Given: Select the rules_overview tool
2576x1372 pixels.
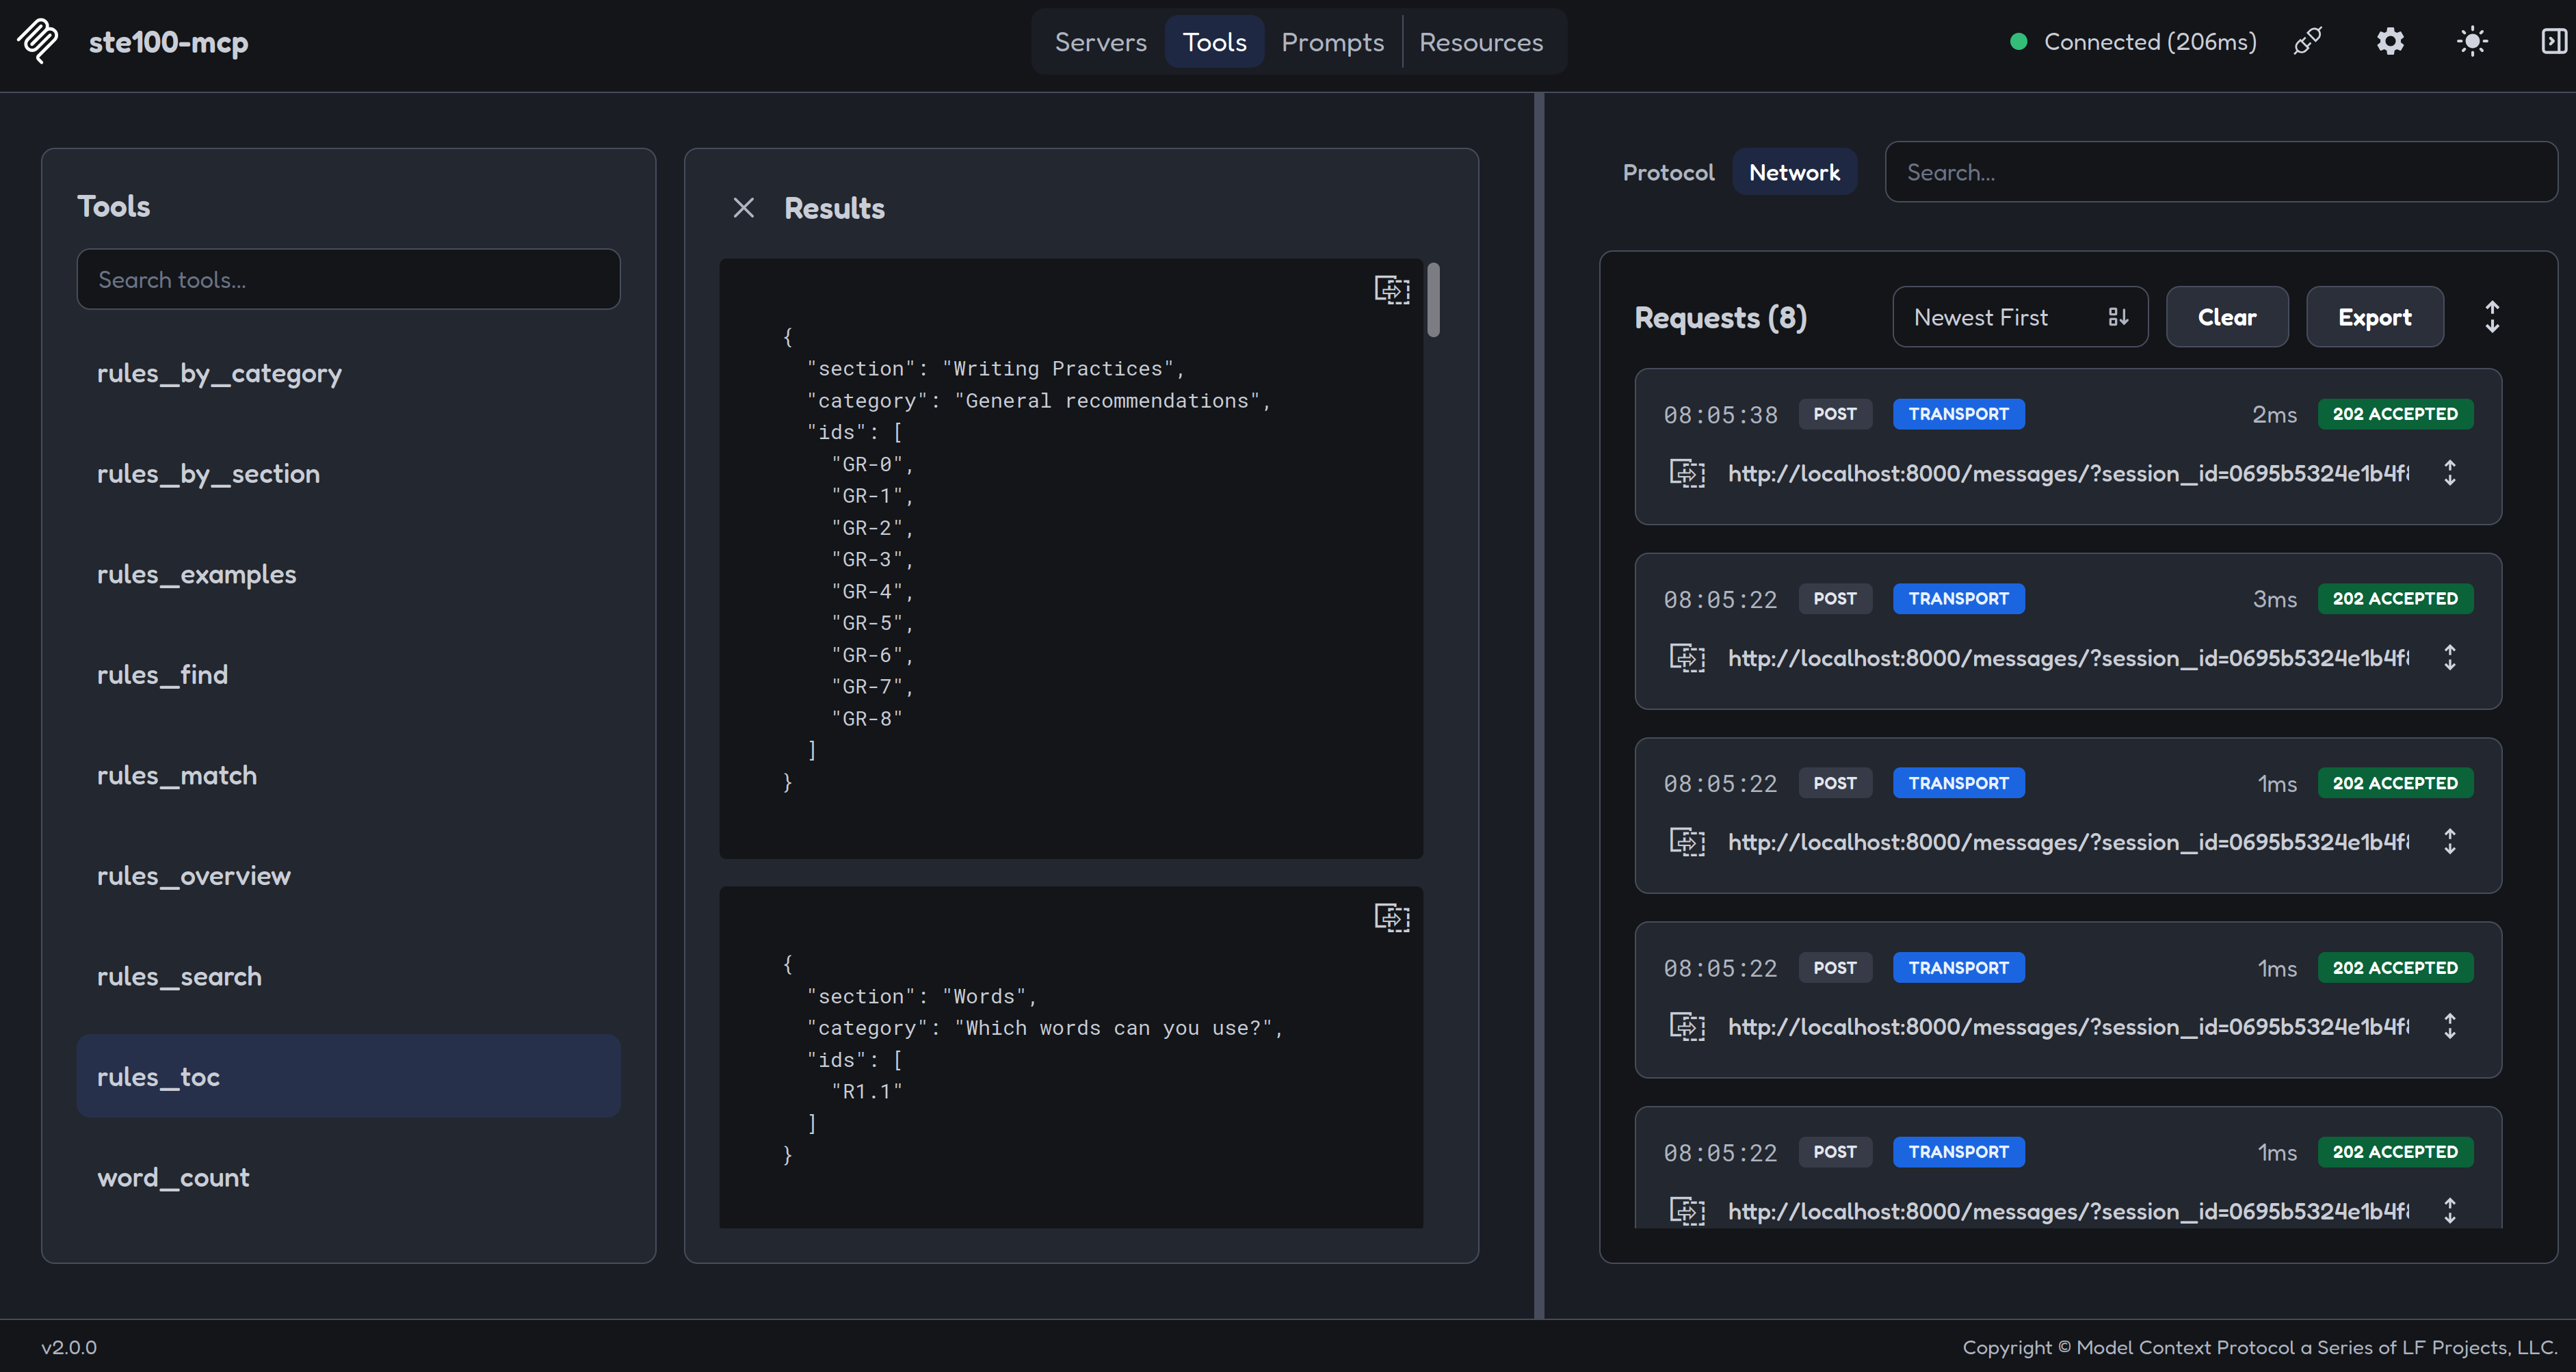Looking at the screenshot, I should [348, 875].
